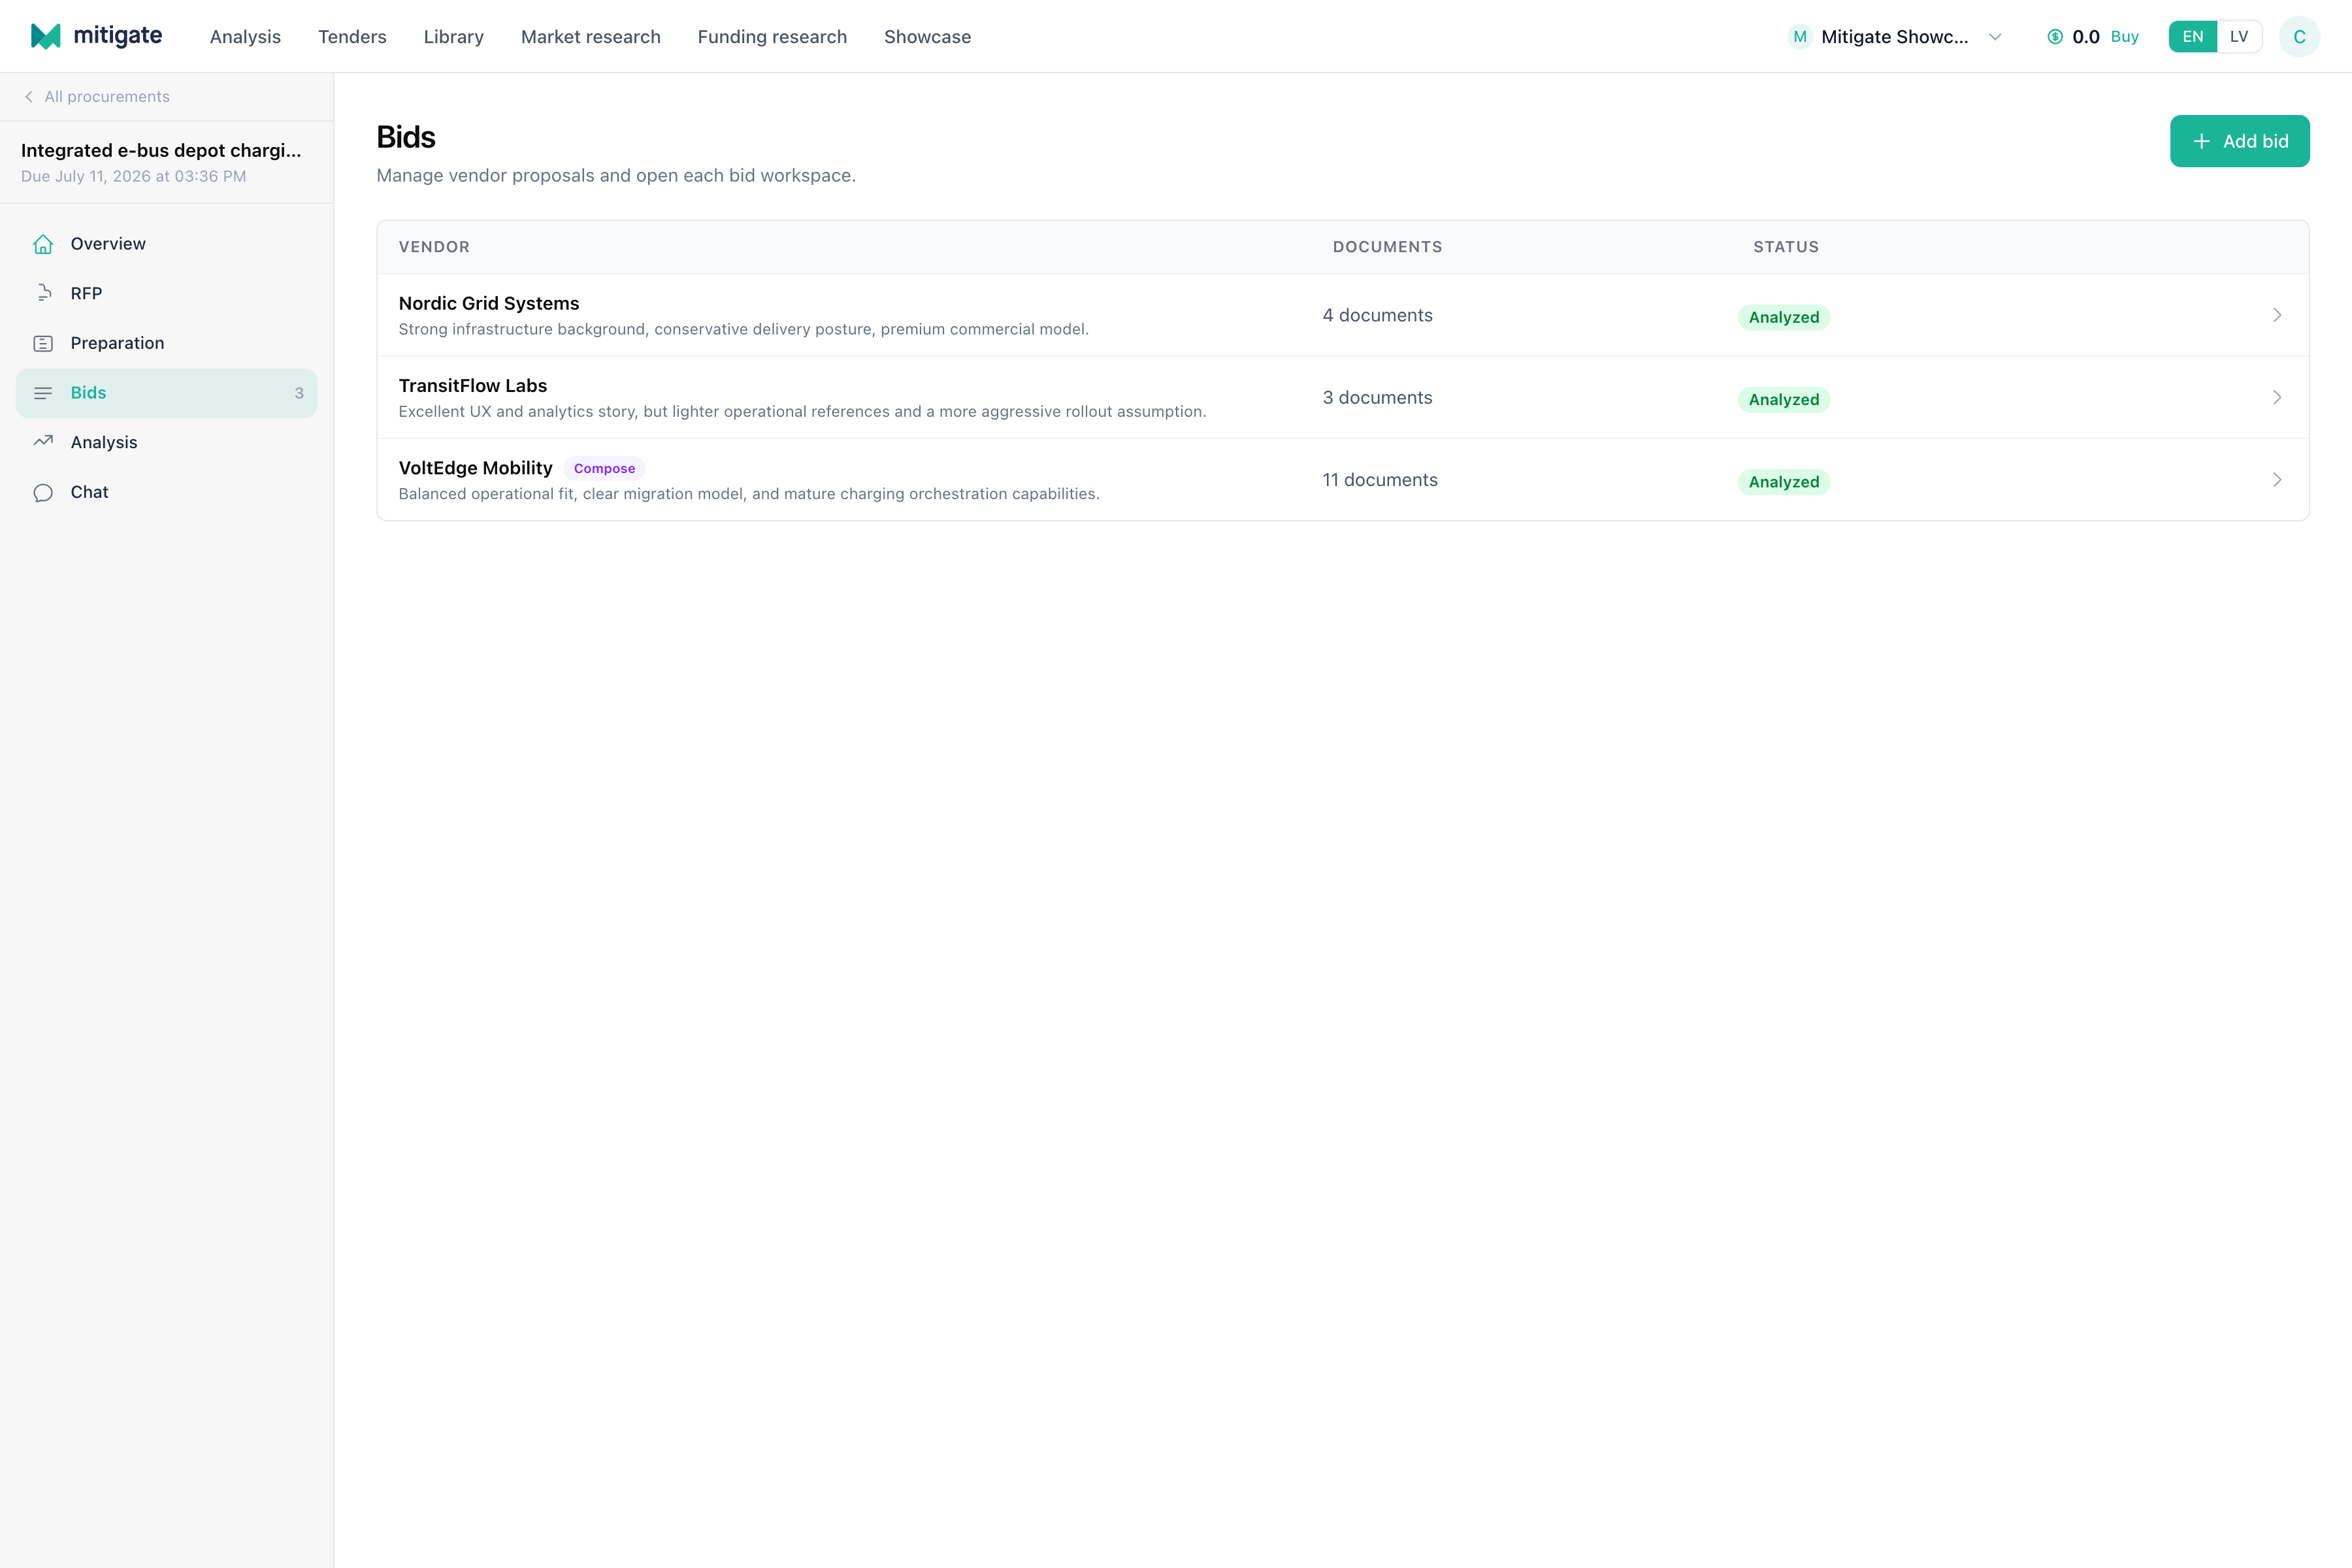Open TransitFlow Labs row chevron

[x=2277, y=397]
